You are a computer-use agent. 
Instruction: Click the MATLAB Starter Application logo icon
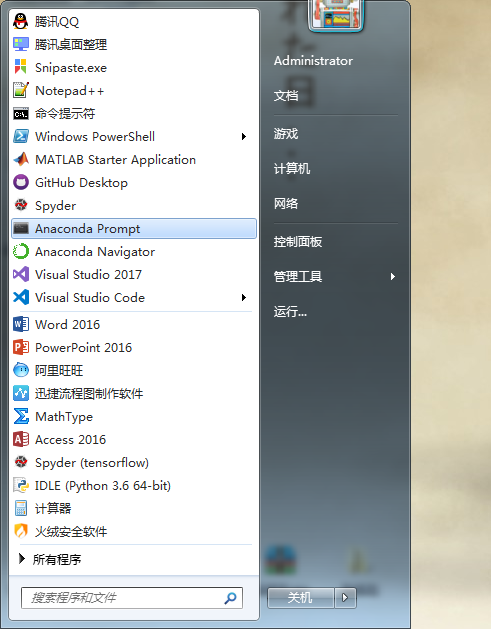(20, 159)
